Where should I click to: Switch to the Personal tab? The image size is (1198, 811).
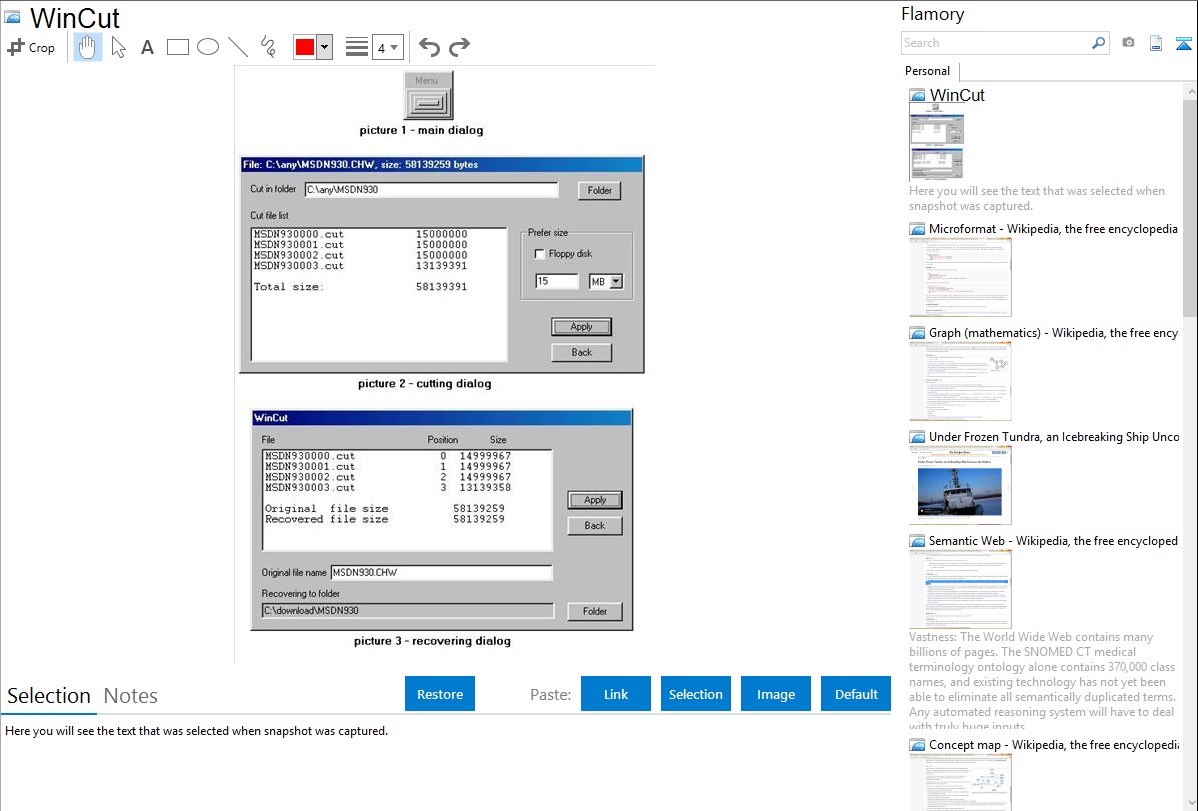pyautogui.click(x=928, y=71)
